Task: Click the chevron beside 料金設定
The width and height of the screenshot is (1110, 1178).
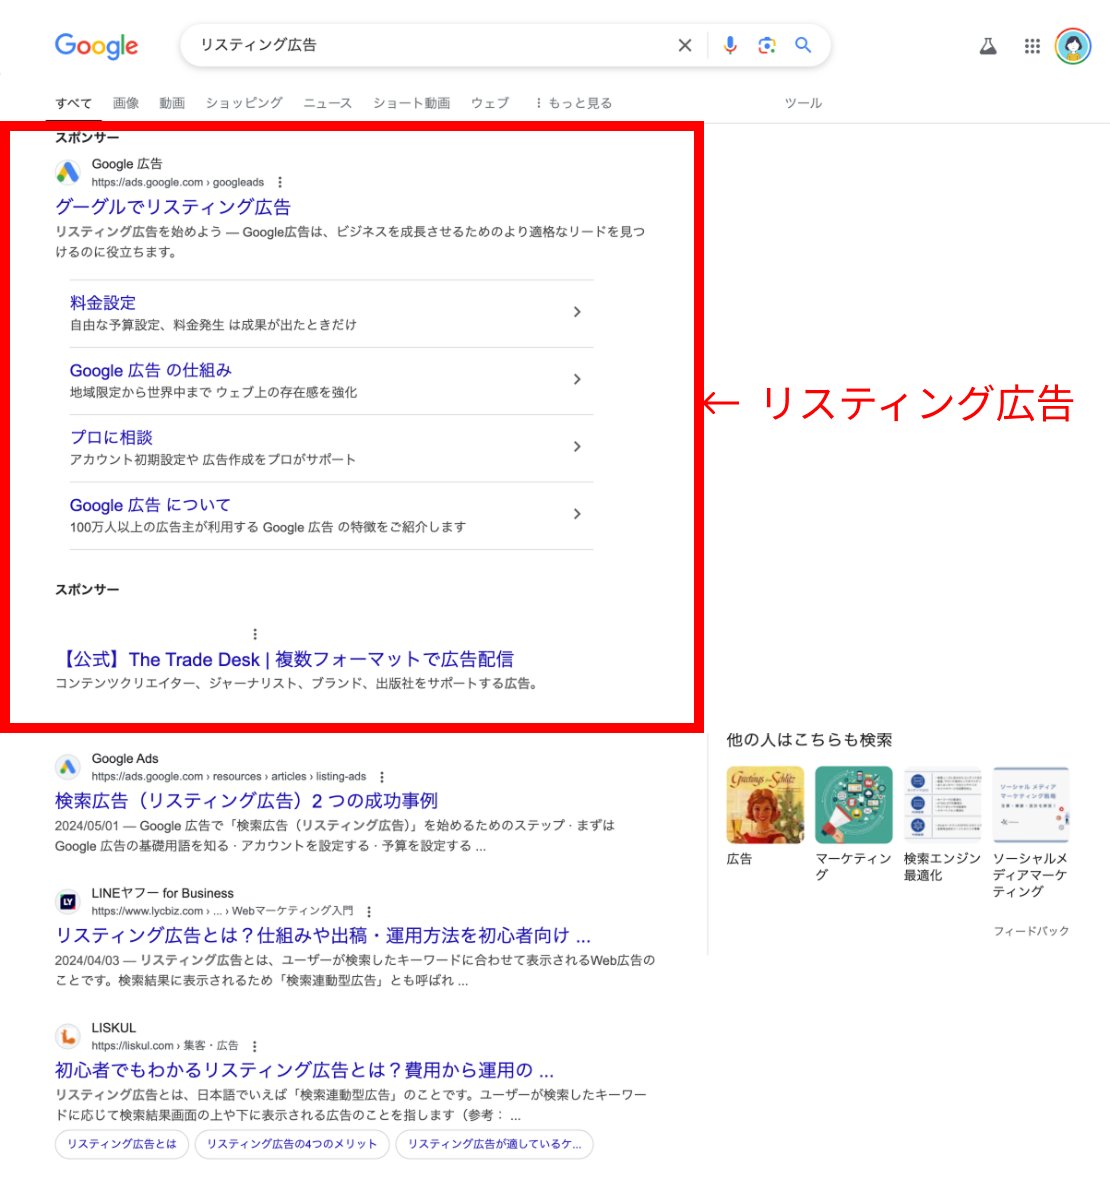Action: coord(576,312)
